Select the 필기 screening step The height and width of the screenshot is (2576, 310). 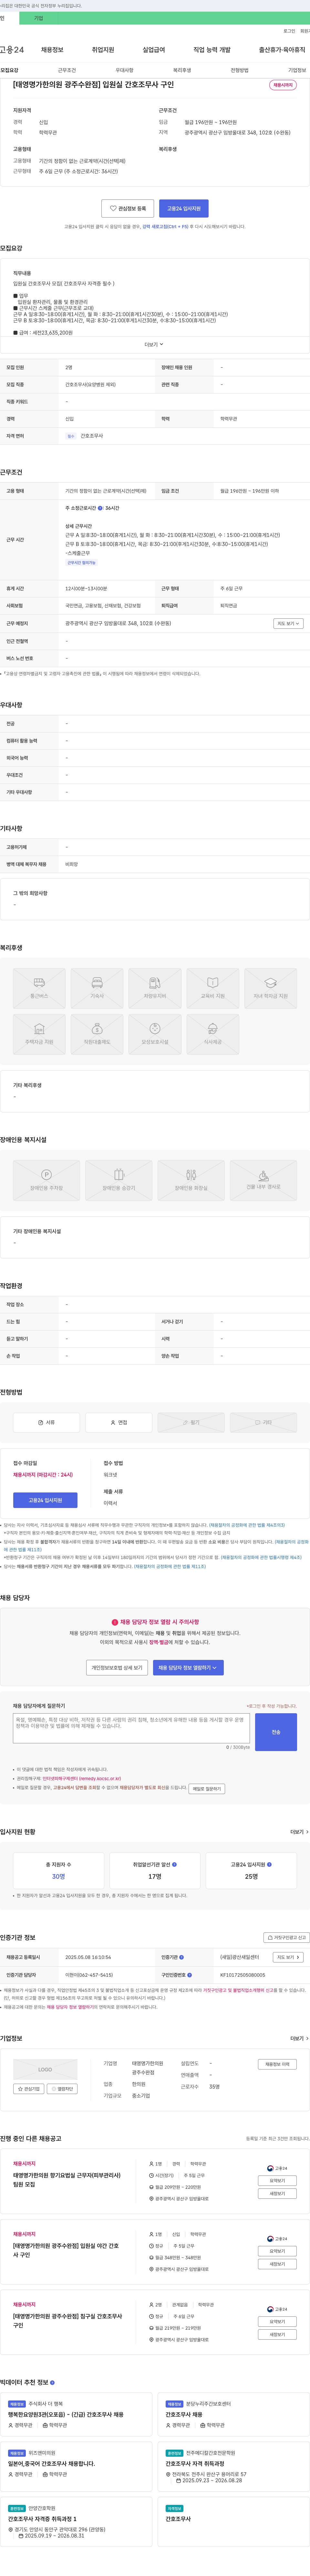[191, 1422]
